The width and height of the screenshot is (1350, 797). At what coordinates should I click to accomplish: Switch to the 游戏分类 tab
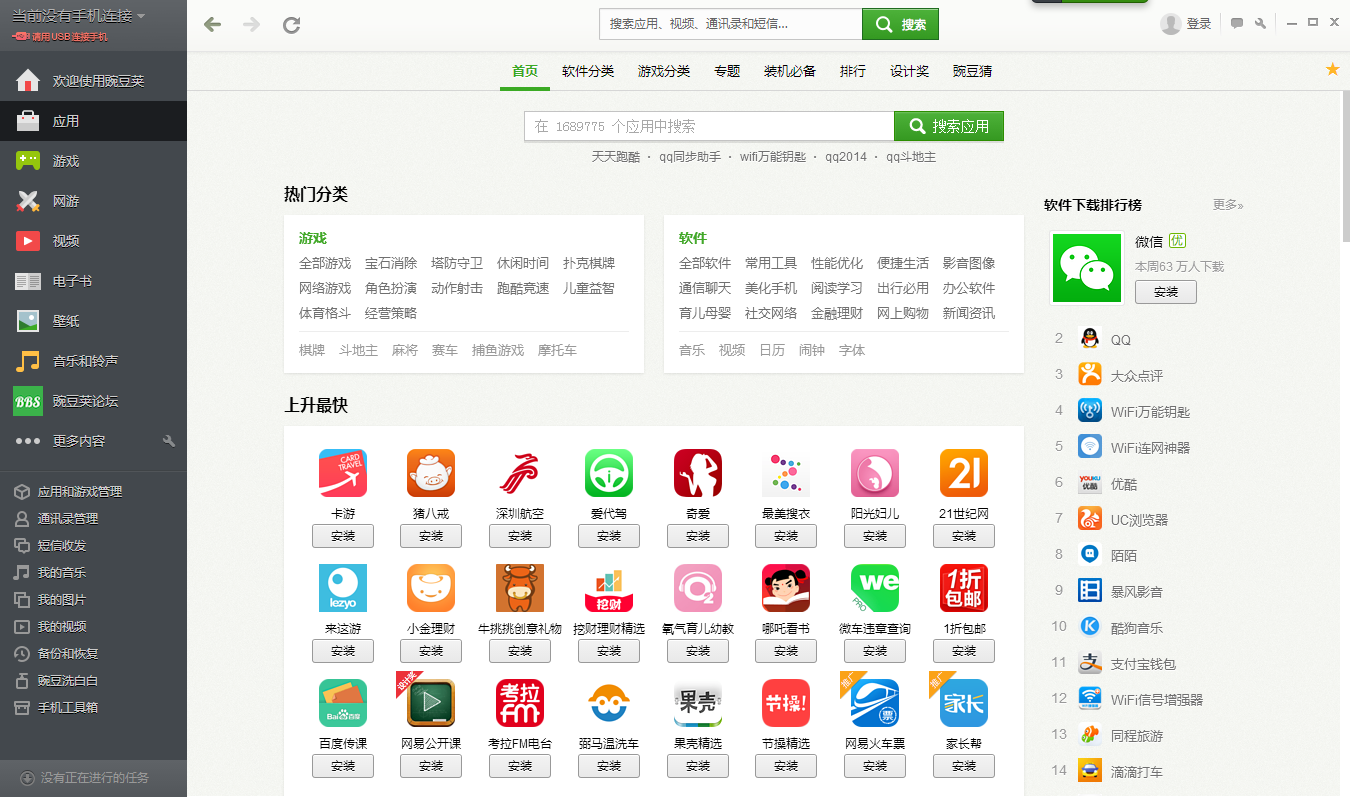pos(664,71)
